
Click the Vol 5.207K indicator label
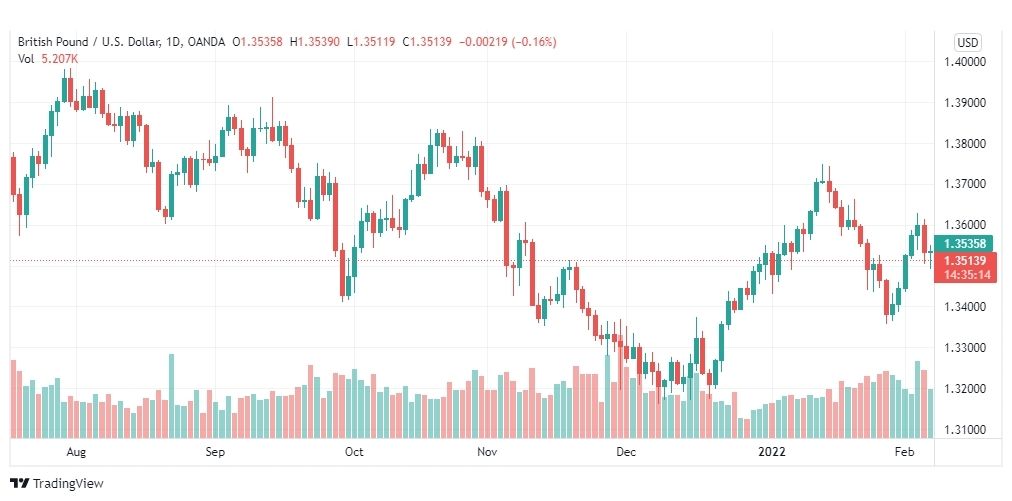(x=48, y=58)
